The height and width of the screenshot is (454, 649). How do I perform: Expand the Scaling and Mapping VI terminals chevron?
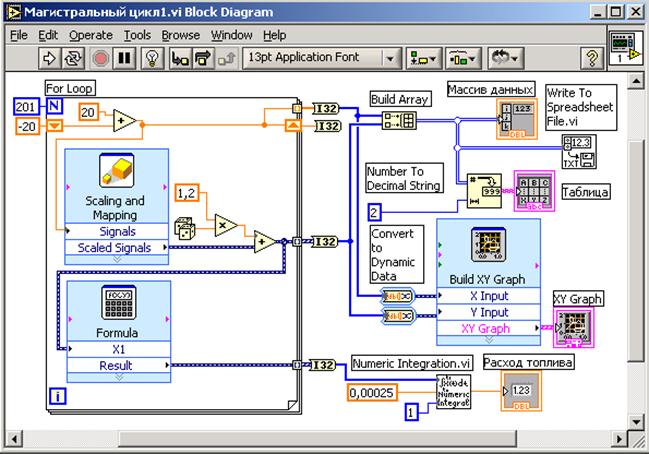tap(117, 260)
